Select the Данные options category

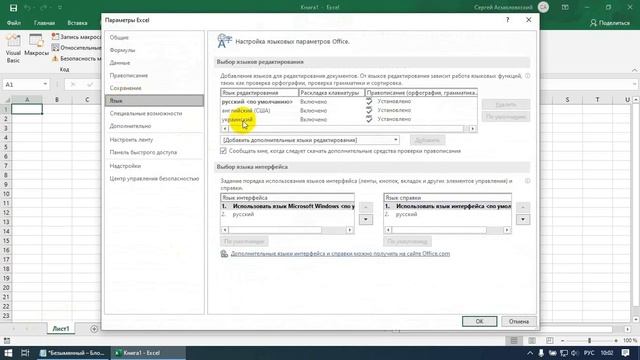click(x=154, y=63)
